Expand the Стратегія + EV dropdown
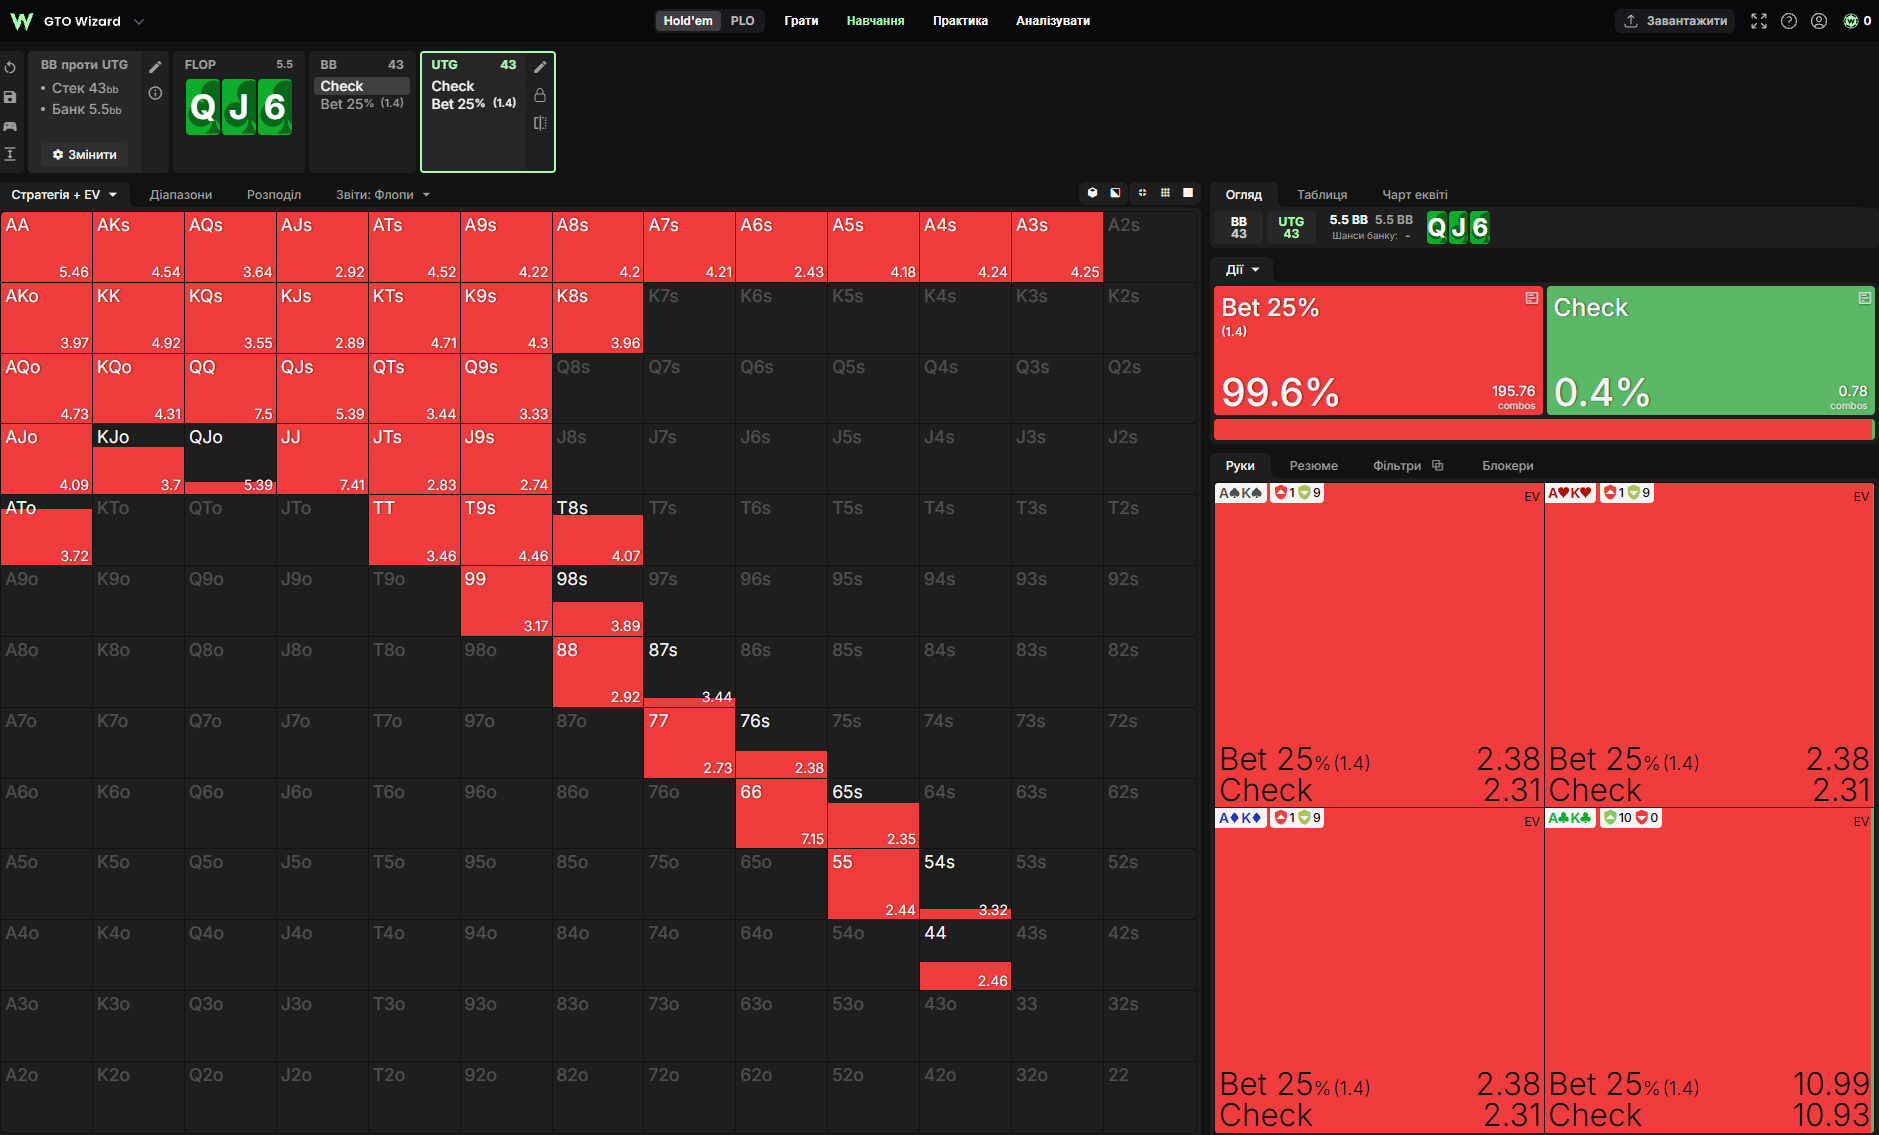The height and width of the screenshot is (1135, 1879). 64,195
